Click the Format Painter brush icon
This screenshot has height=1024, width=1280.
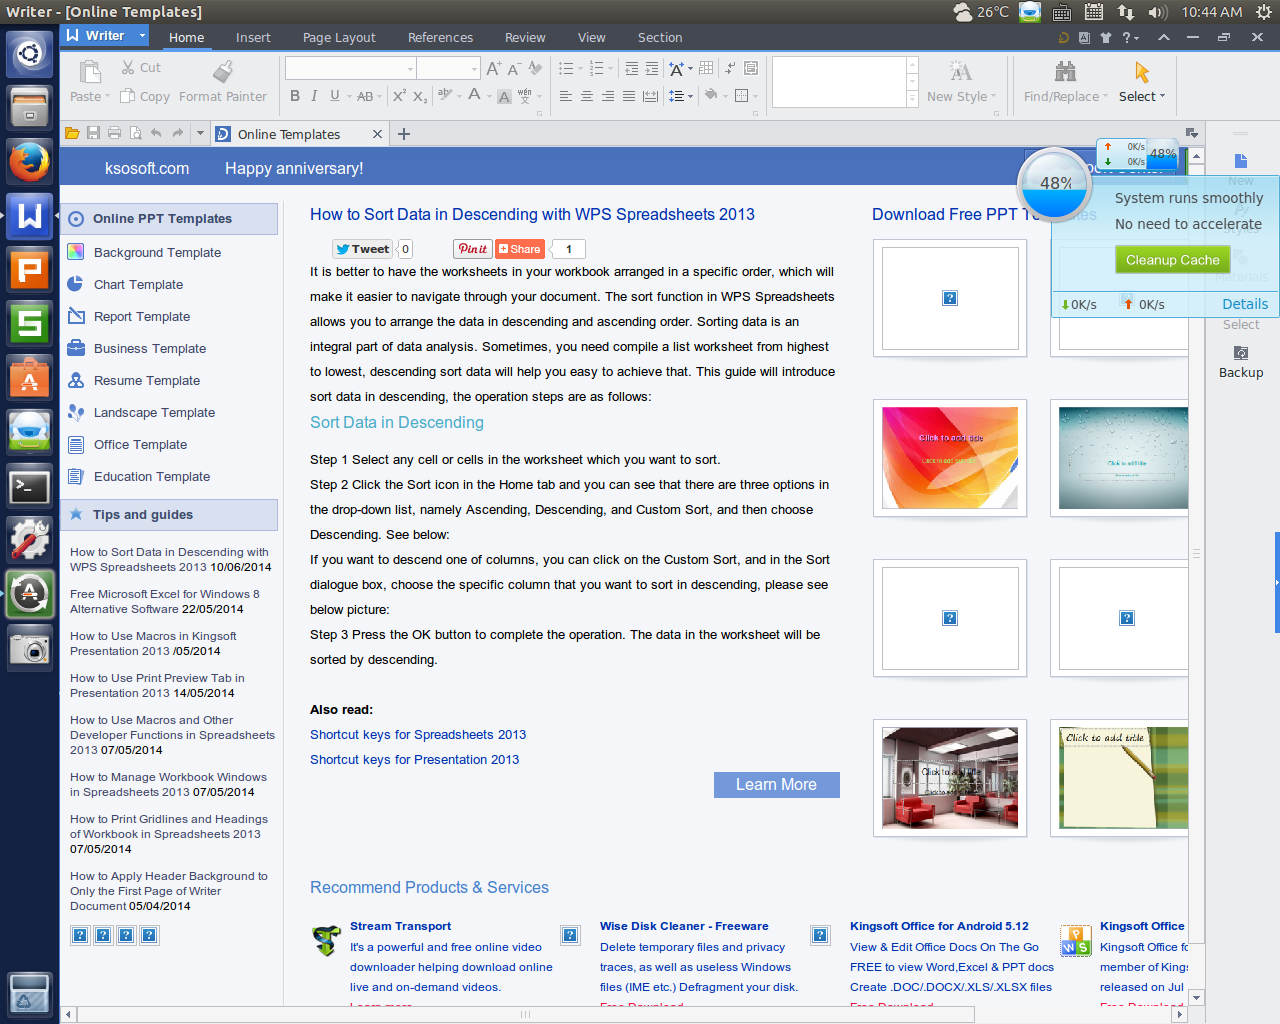coord(223,71)
